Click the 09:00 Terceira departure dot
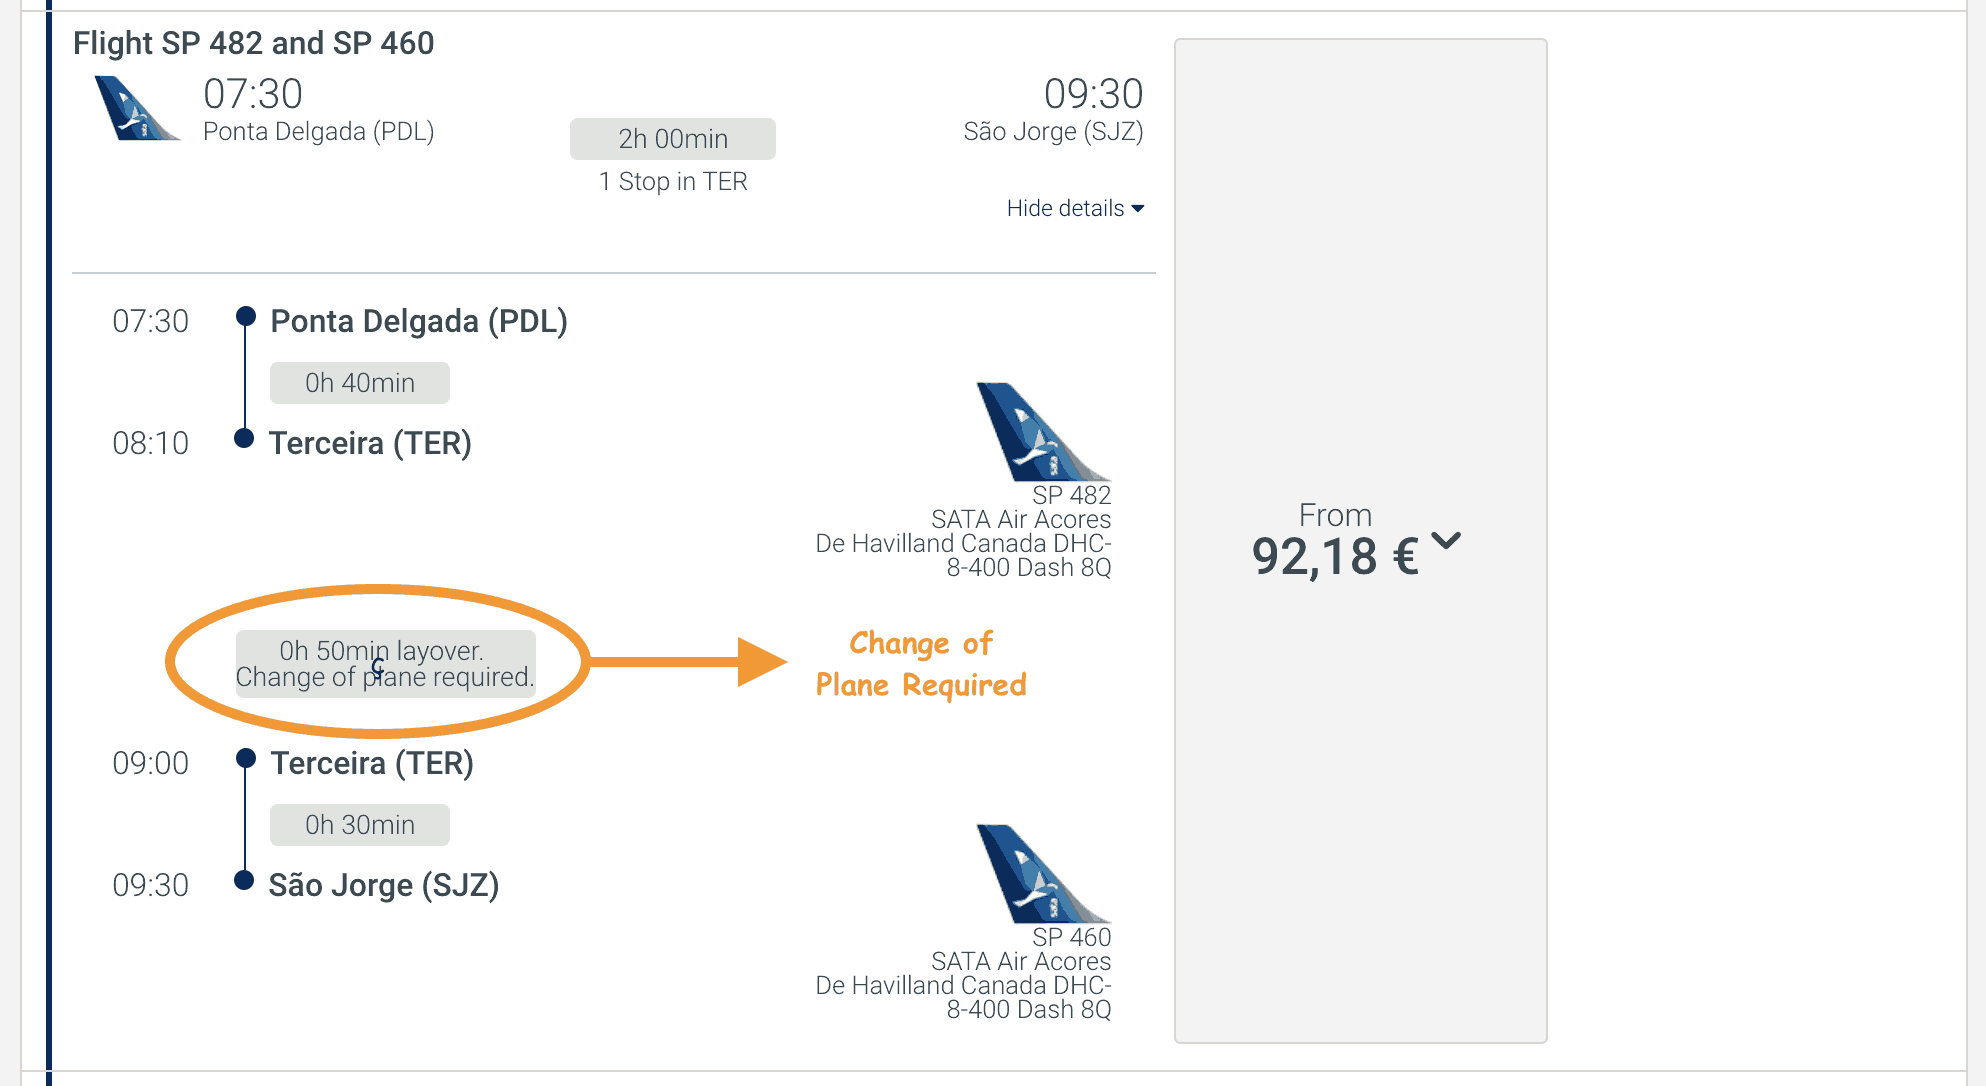This screenshot has width=1986, height=1086. pos(245,759)
